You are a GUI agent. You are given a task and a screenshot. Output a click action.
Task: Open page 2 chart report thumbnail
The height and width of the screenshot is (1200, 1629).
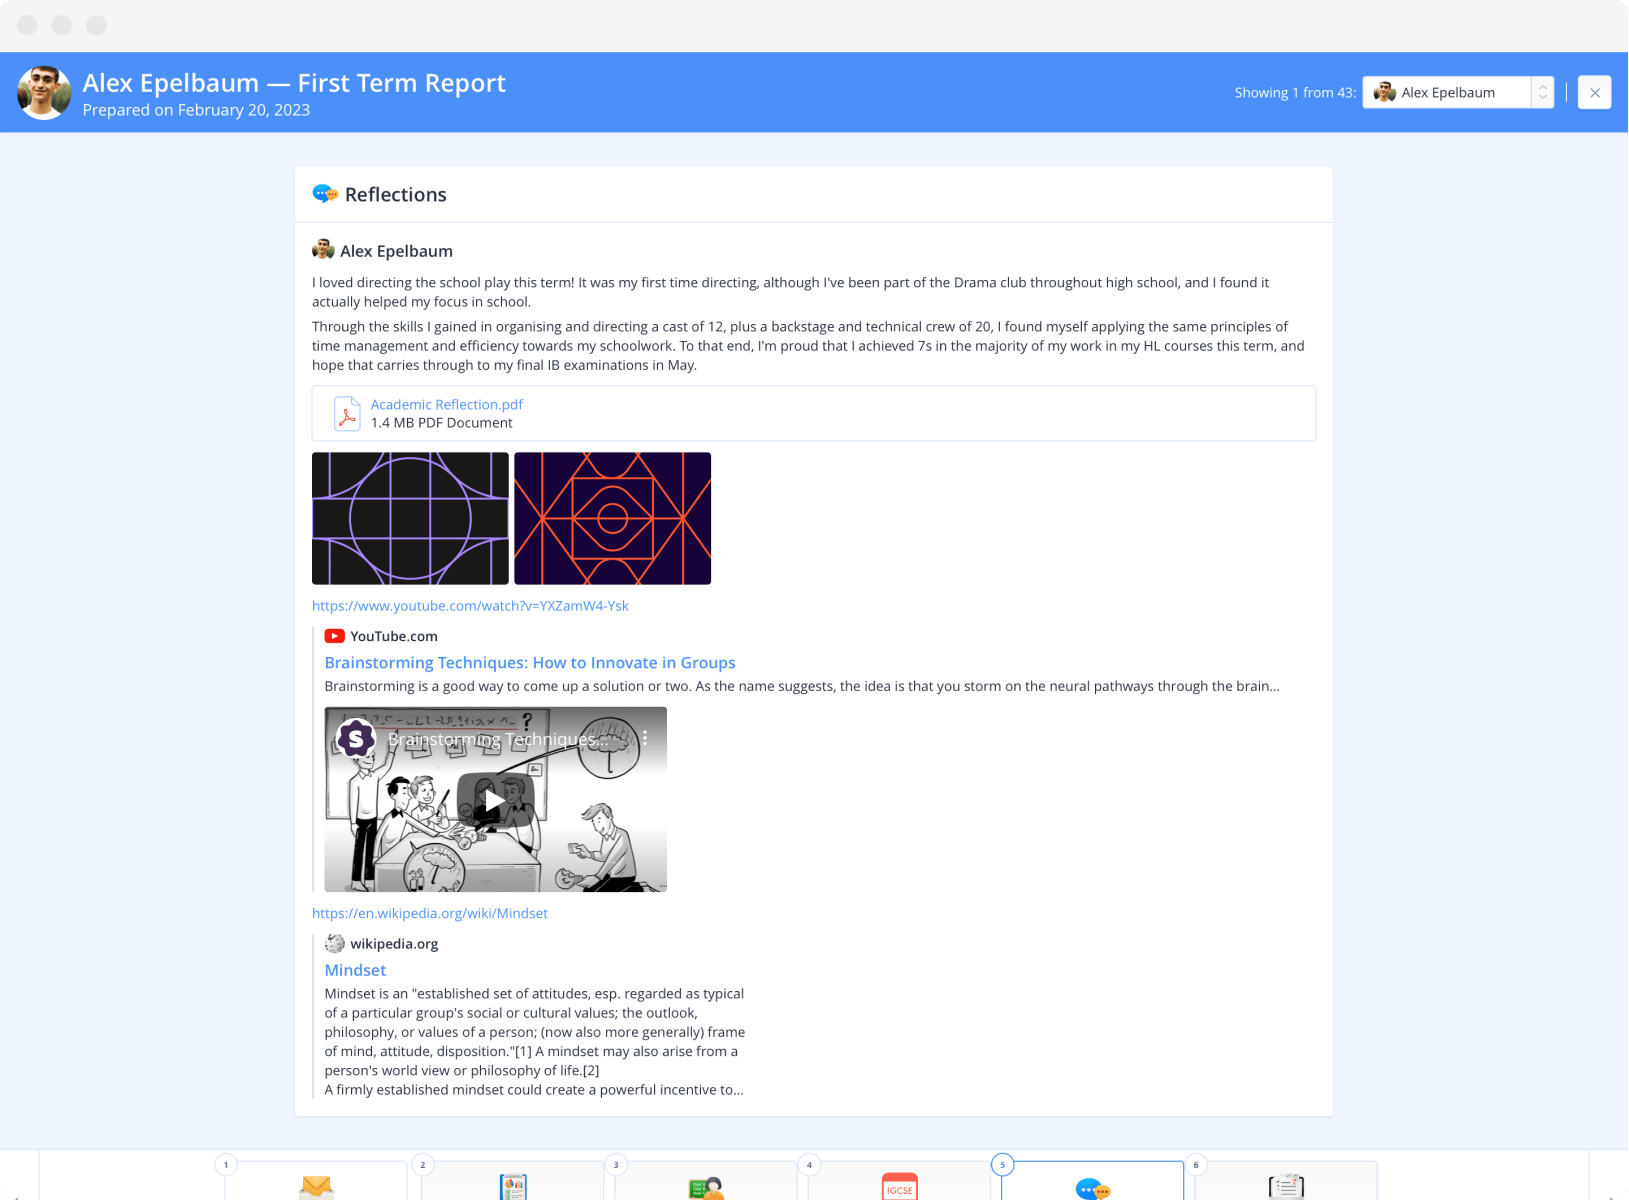point(512,1185)
